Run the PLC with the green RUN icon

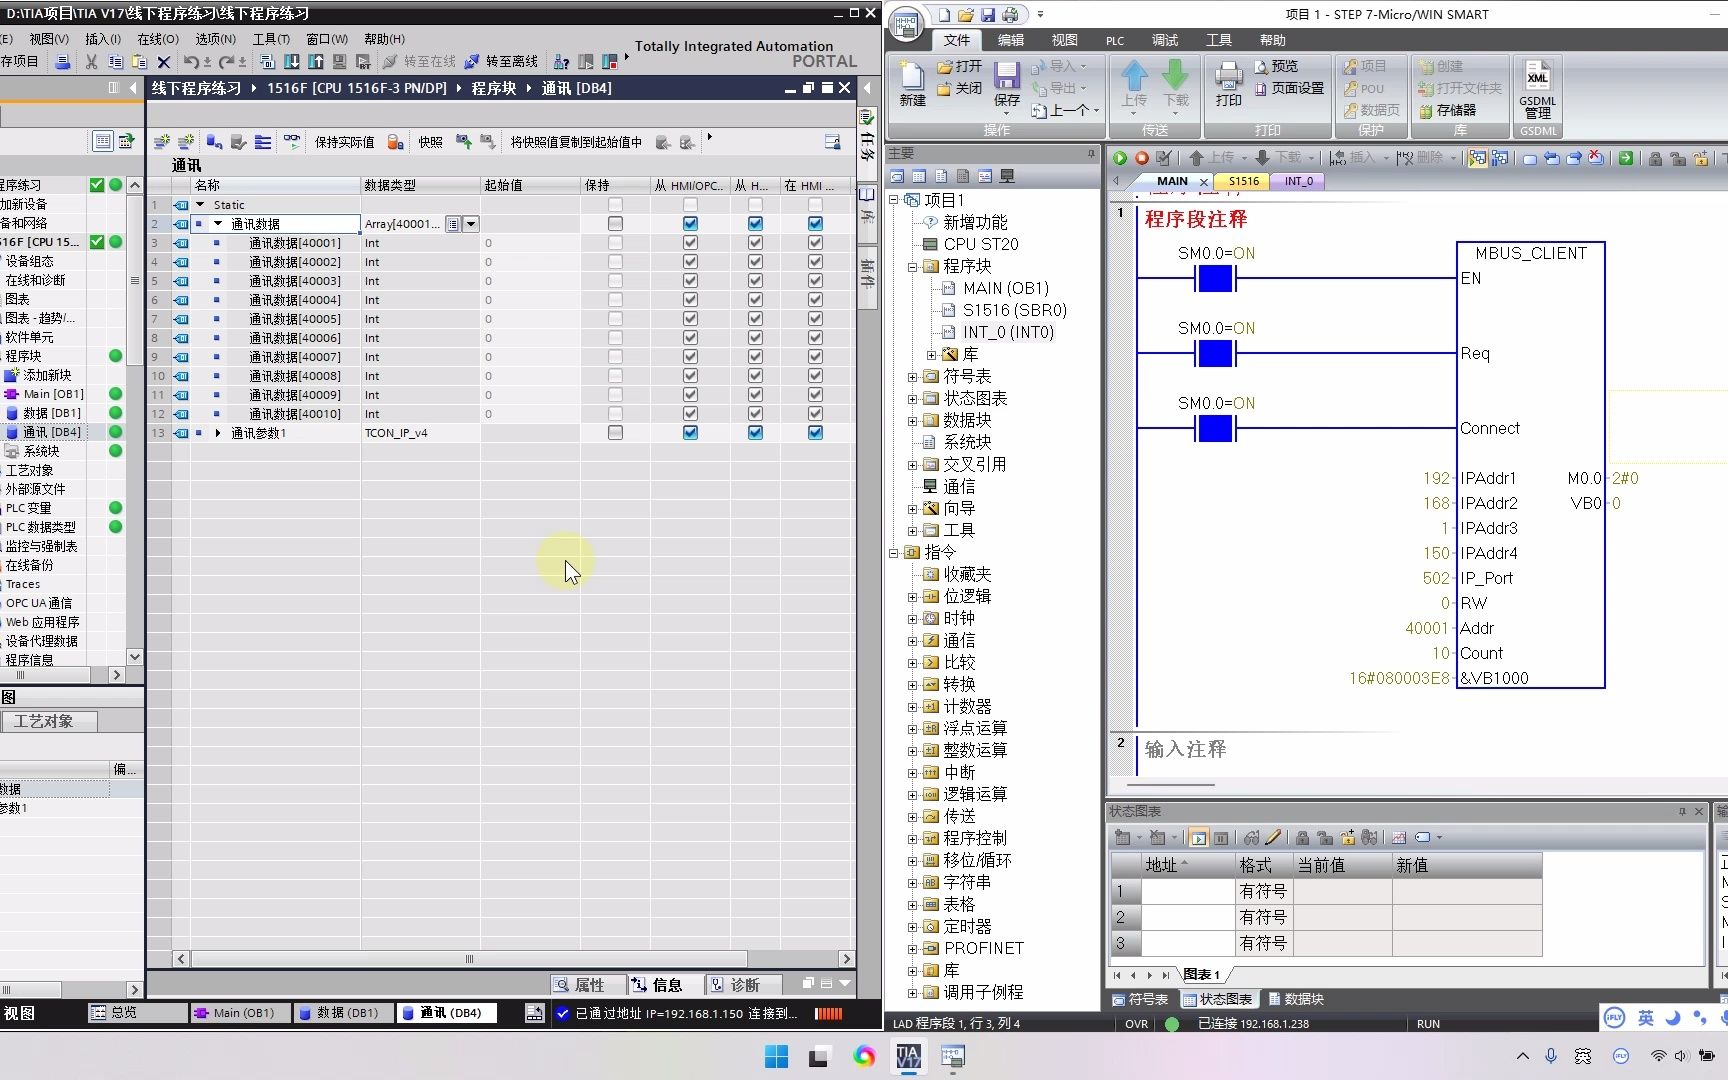pos(1119,157)
